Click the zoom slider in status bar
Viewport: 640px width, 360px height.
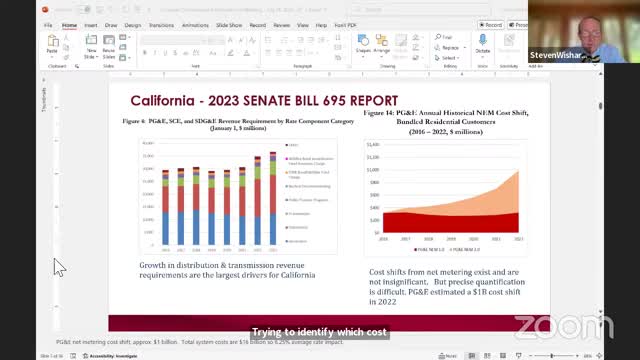[x=553, y=356]
